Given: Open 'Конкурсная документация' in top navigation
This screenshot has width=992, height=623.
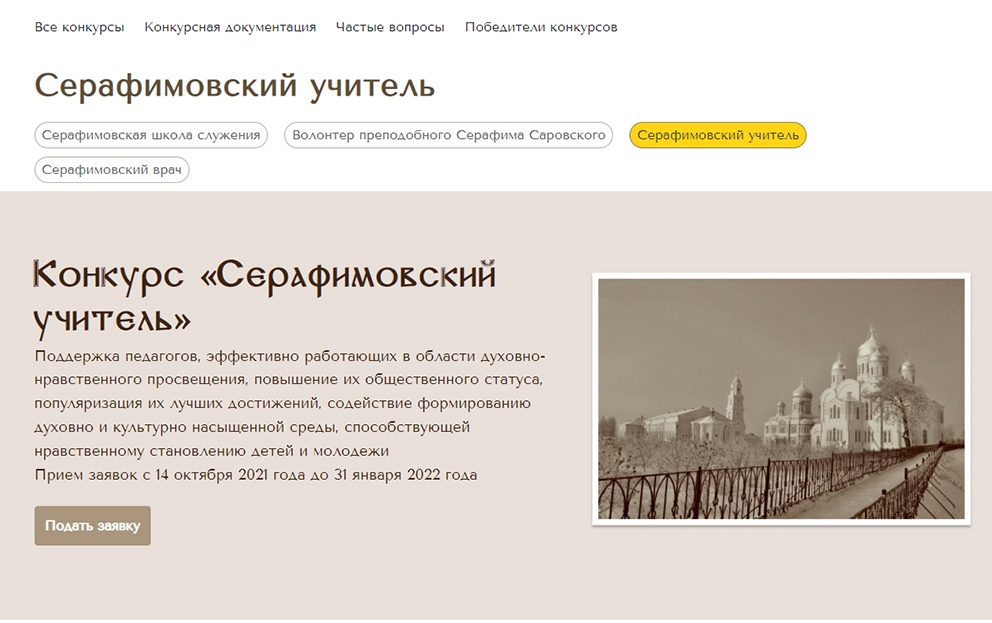Looking at the screenshot, I should 230,27.
